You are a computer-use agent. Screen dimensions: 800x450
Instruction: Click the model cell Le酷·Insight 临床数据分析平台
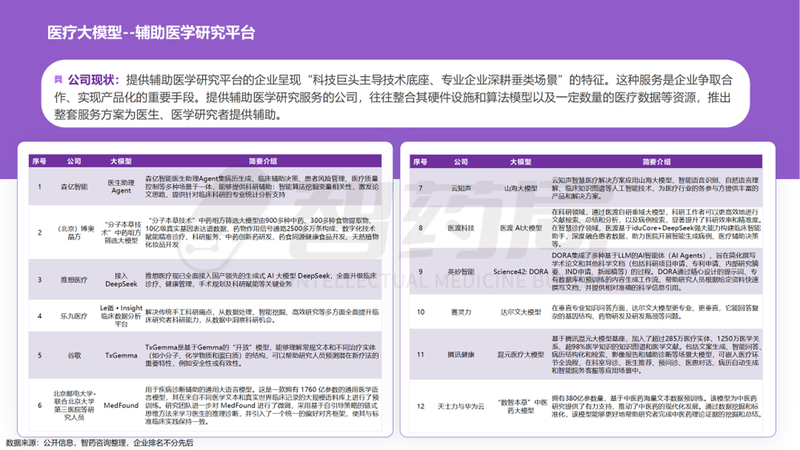(121, 316)
